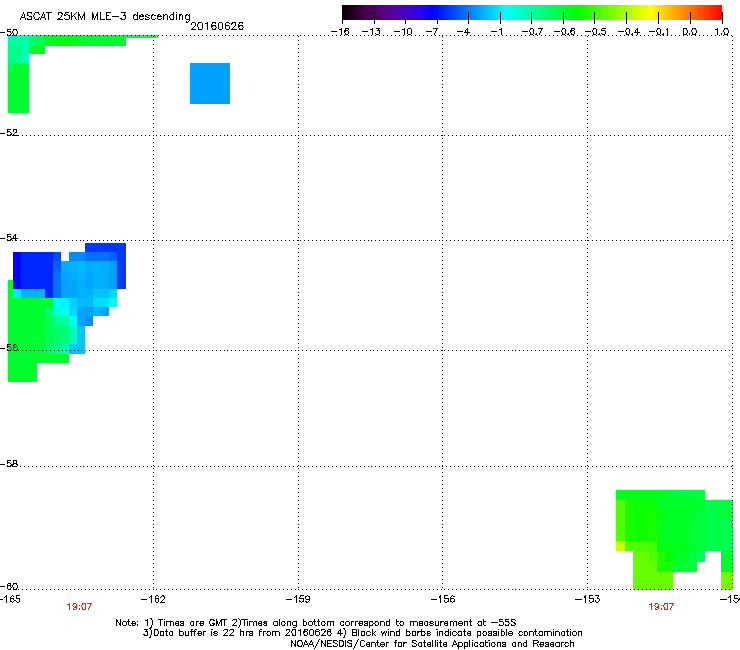Viewport: 740px width, 650px height.
Task: Click the green data patch near latitude -60
Action: (x=675, y=538)
